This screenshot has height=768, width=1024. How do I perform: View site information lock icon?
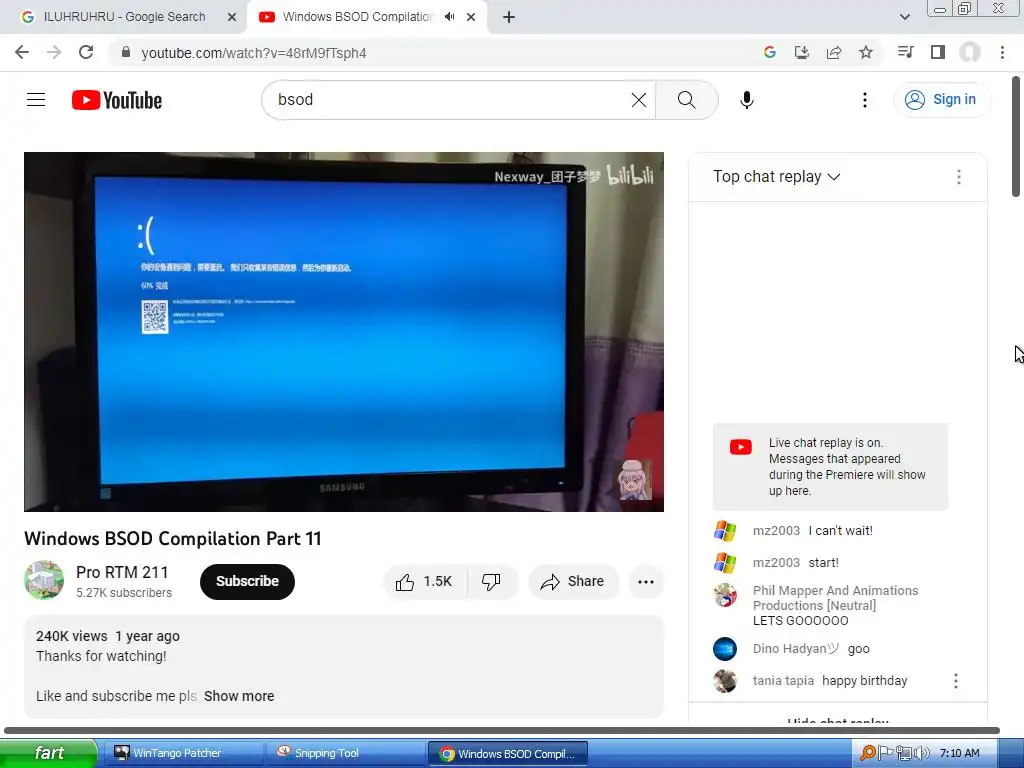(x=126, y=52)
